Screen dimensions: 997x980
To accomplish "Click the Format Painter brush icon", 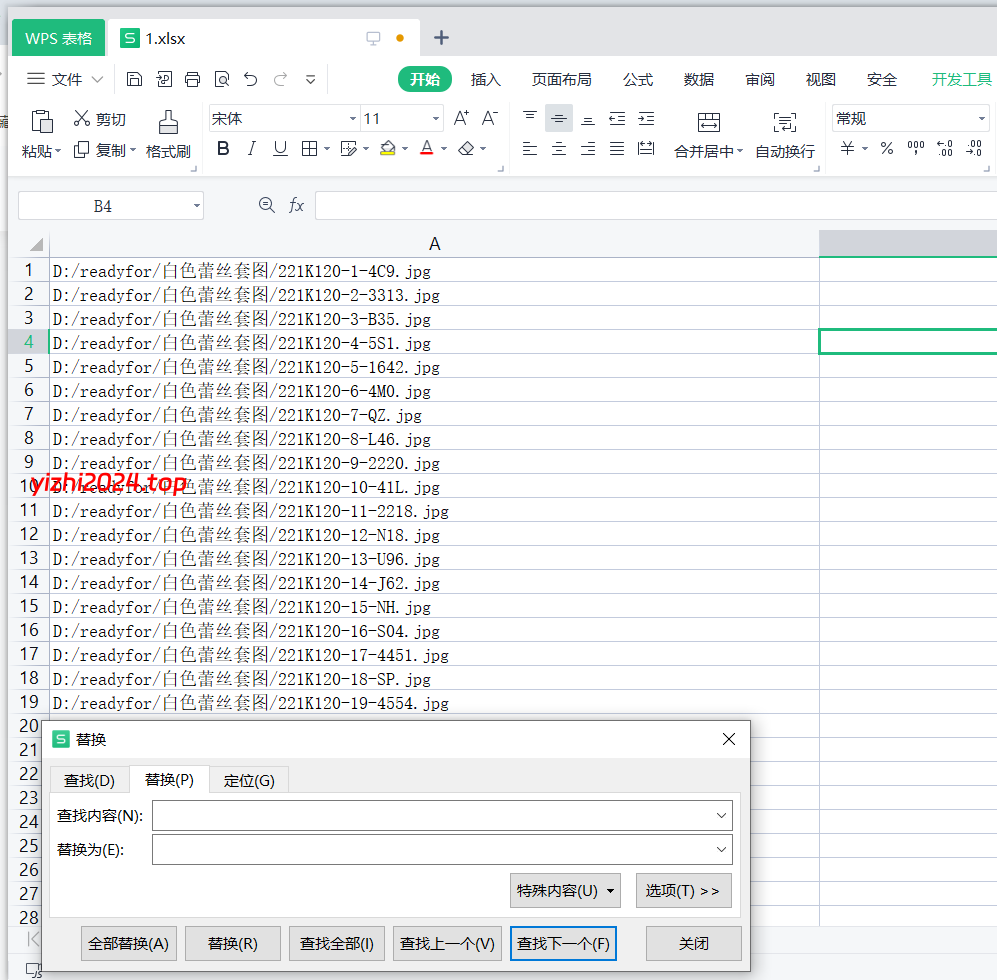I will 168,122.
